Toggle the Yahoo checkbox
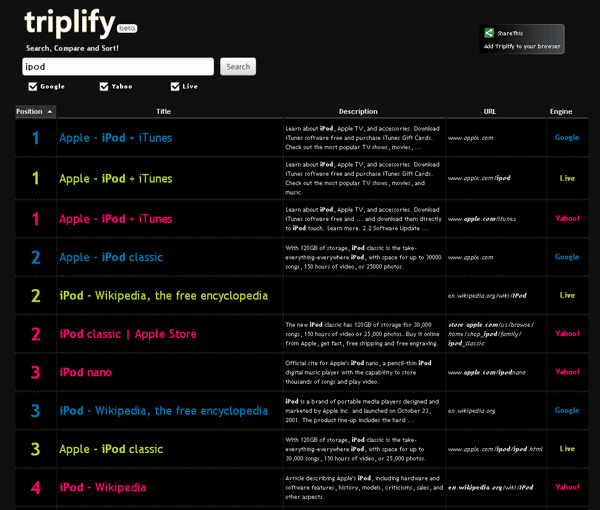The image size is (600, 510). click(104, 86)
